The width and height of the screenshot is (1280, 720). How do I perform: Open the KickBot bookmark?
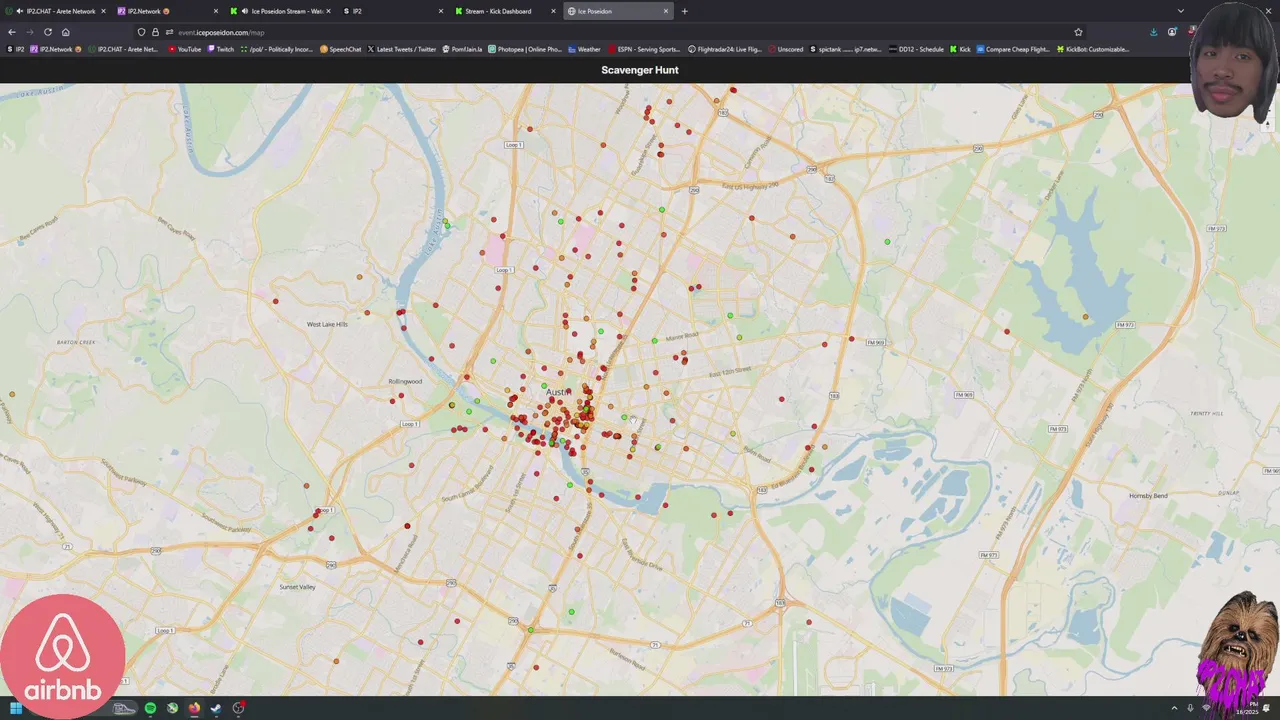[x=1093, y=49]
